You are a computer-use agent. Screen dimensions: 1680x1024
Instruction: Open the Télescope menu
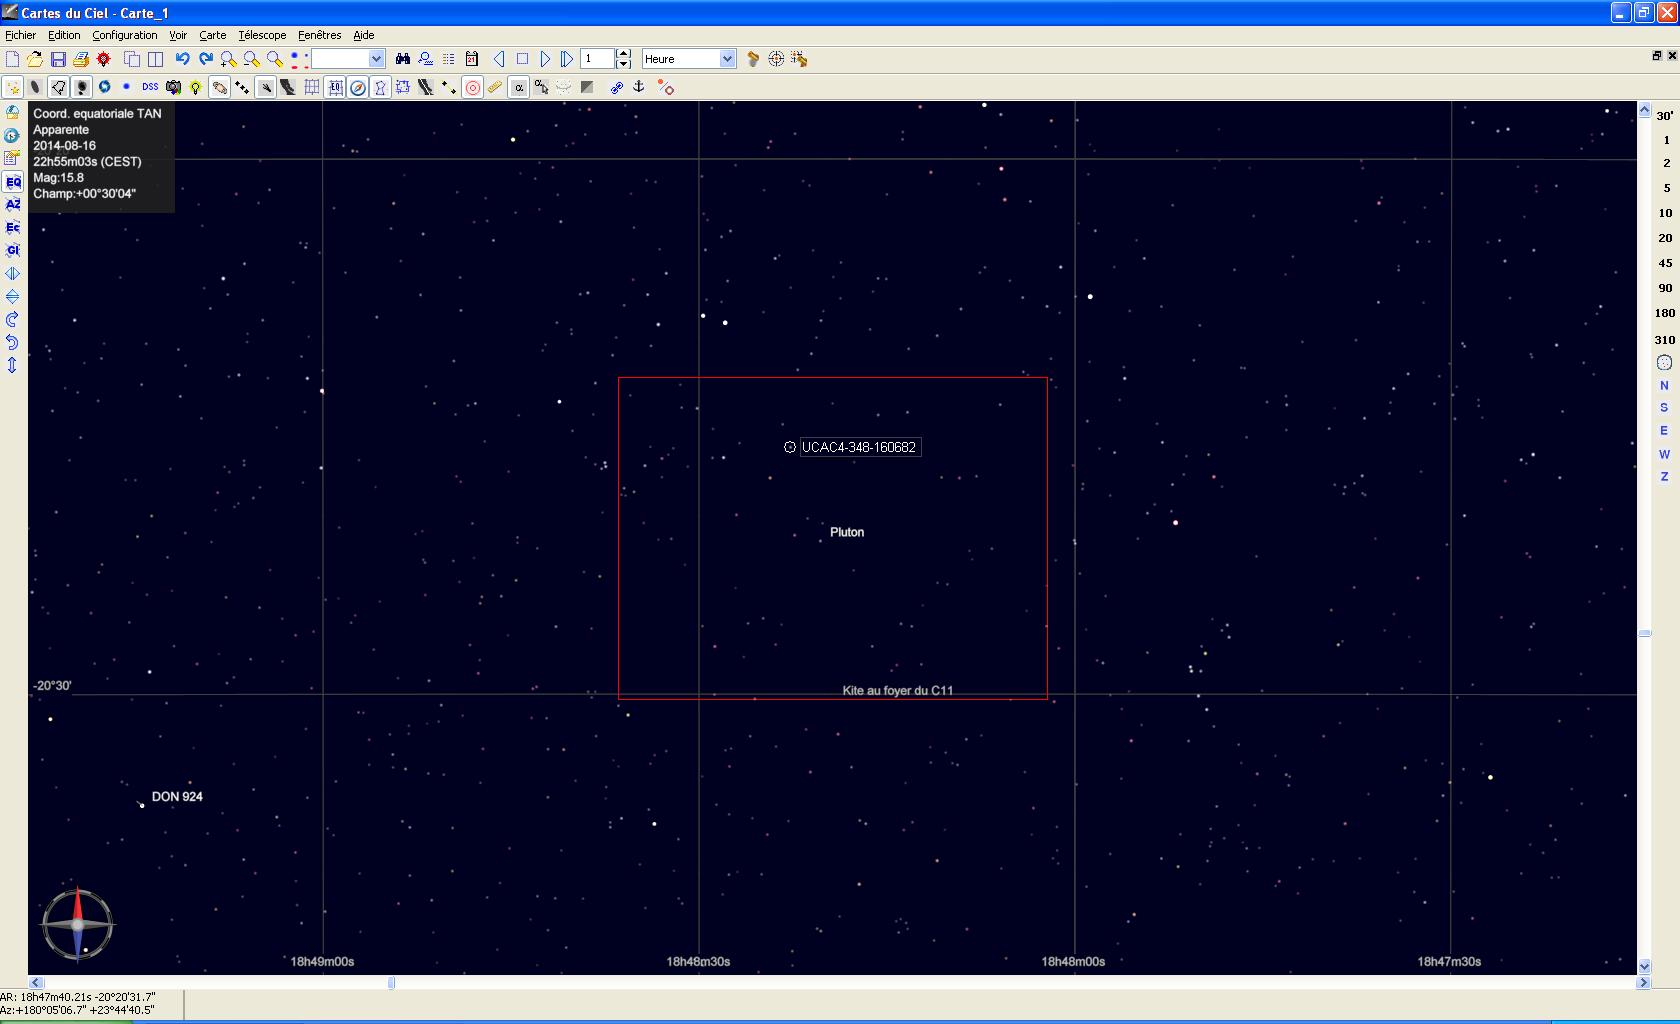(262, 35)
